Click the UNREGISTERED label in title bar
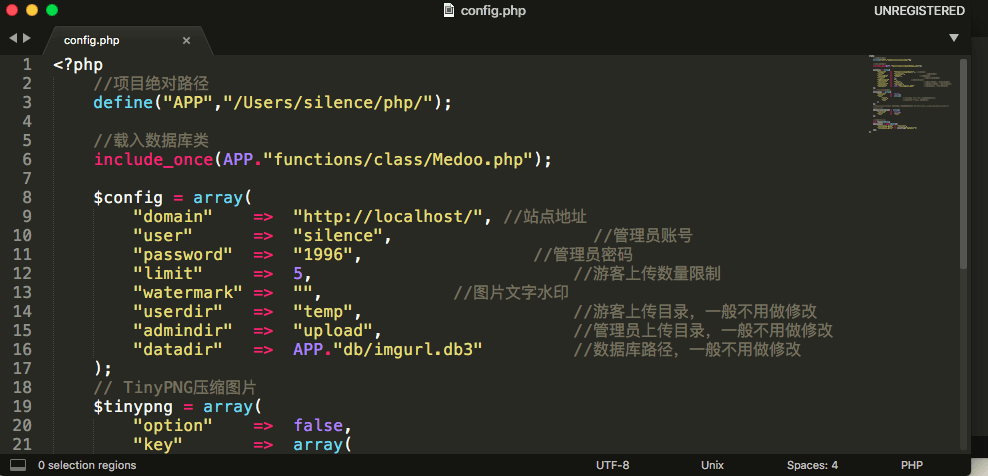 (919, 11)
